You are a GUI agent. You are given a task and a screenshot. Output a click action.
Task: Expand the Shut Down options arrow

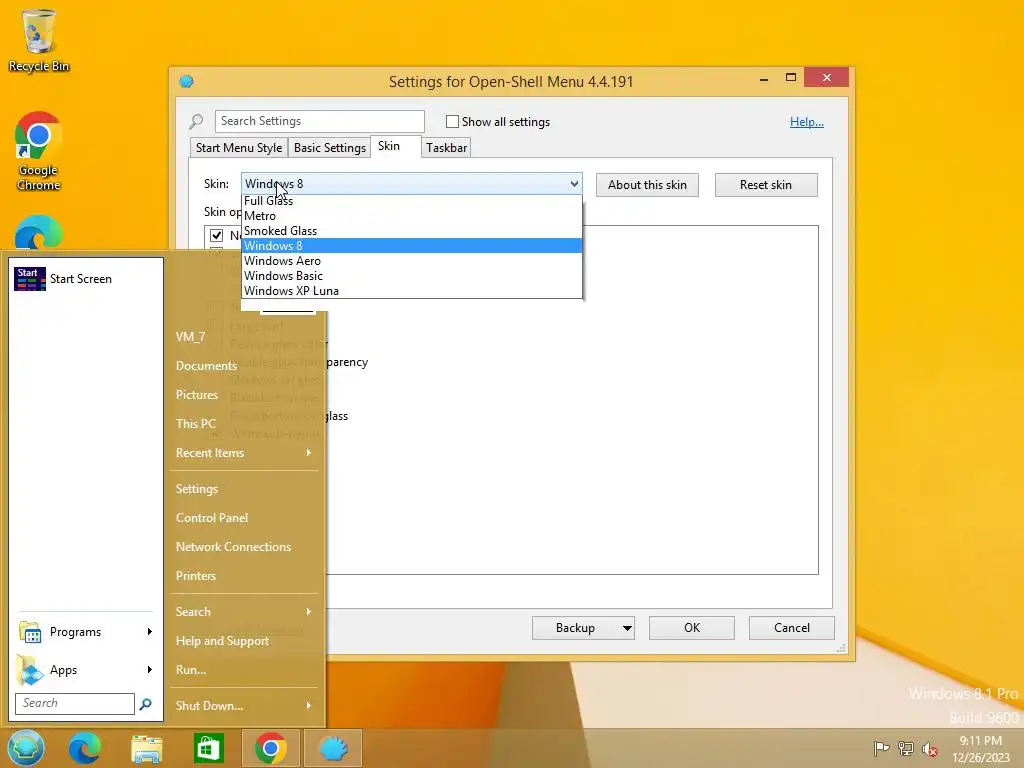[309, 706]
